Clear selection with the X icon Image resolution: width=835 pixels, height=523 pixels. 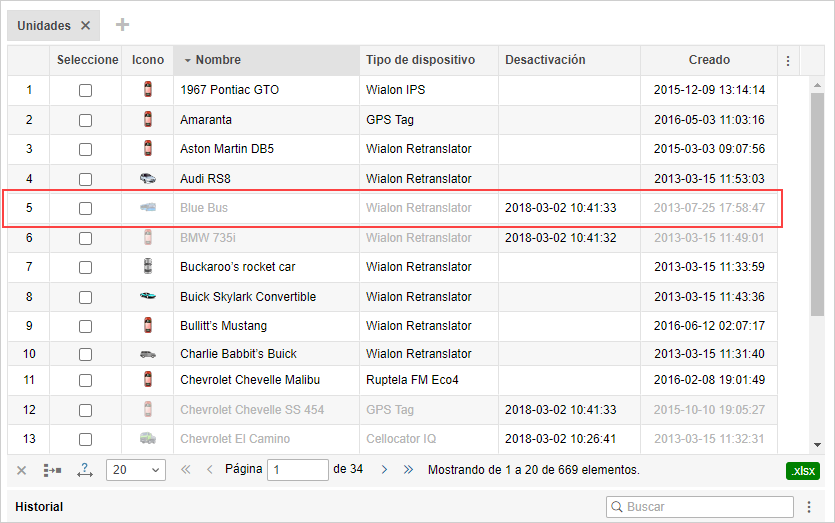pyautogui.click(x=21, y=470)
